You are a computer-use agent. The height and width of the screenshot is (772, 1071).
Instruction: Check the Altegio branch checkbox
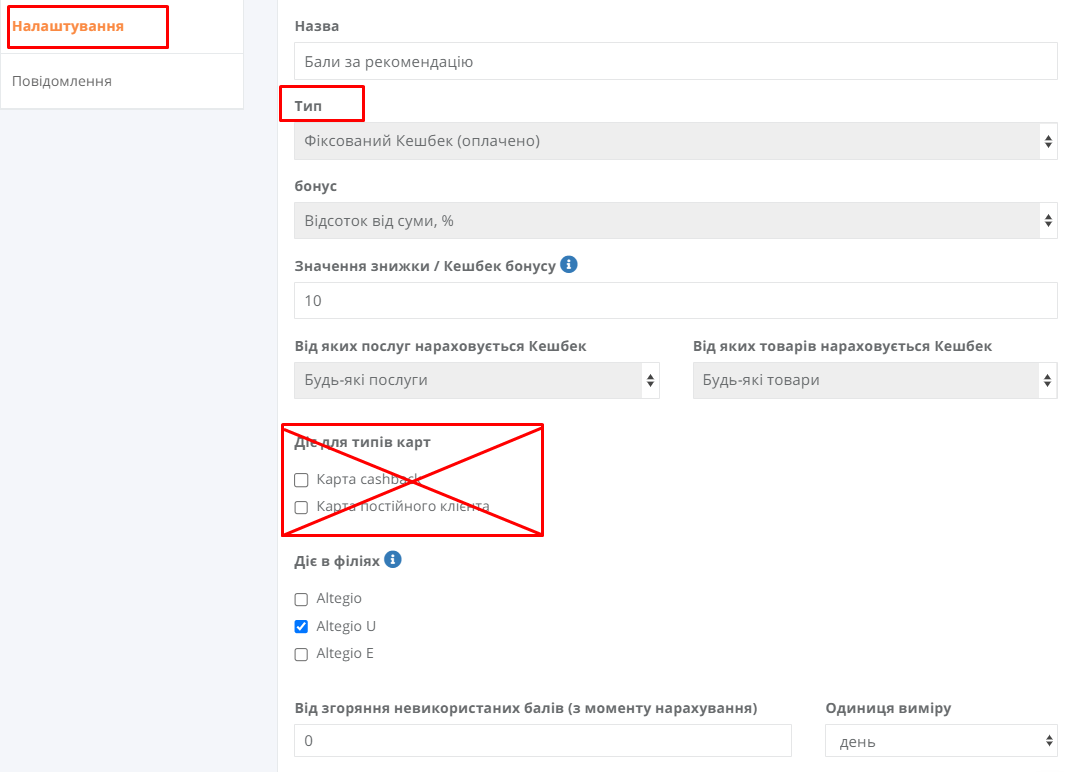click(x=301, y=599)
